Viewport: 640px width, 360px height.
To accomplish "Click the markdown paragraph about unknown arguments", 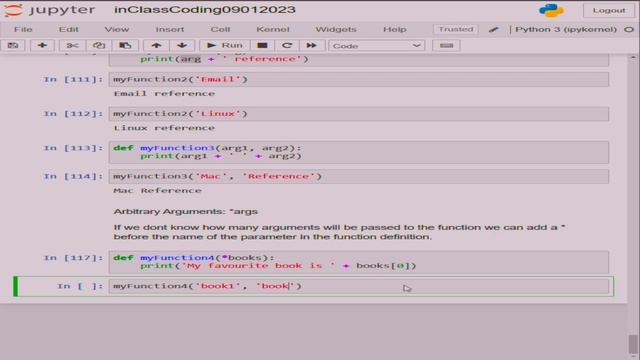I will coord(340,232).
